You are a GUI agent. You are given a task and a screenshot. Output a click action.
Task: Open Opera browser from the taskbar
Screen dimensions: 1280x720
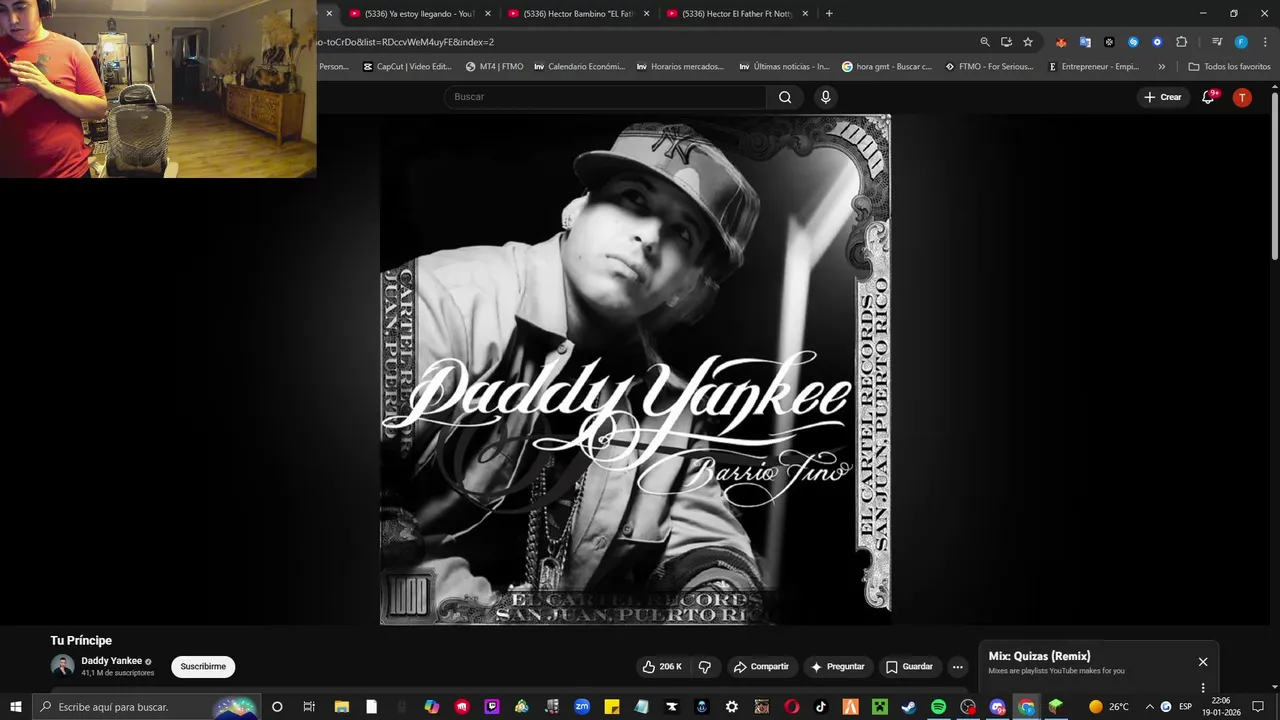click(792, 707)
